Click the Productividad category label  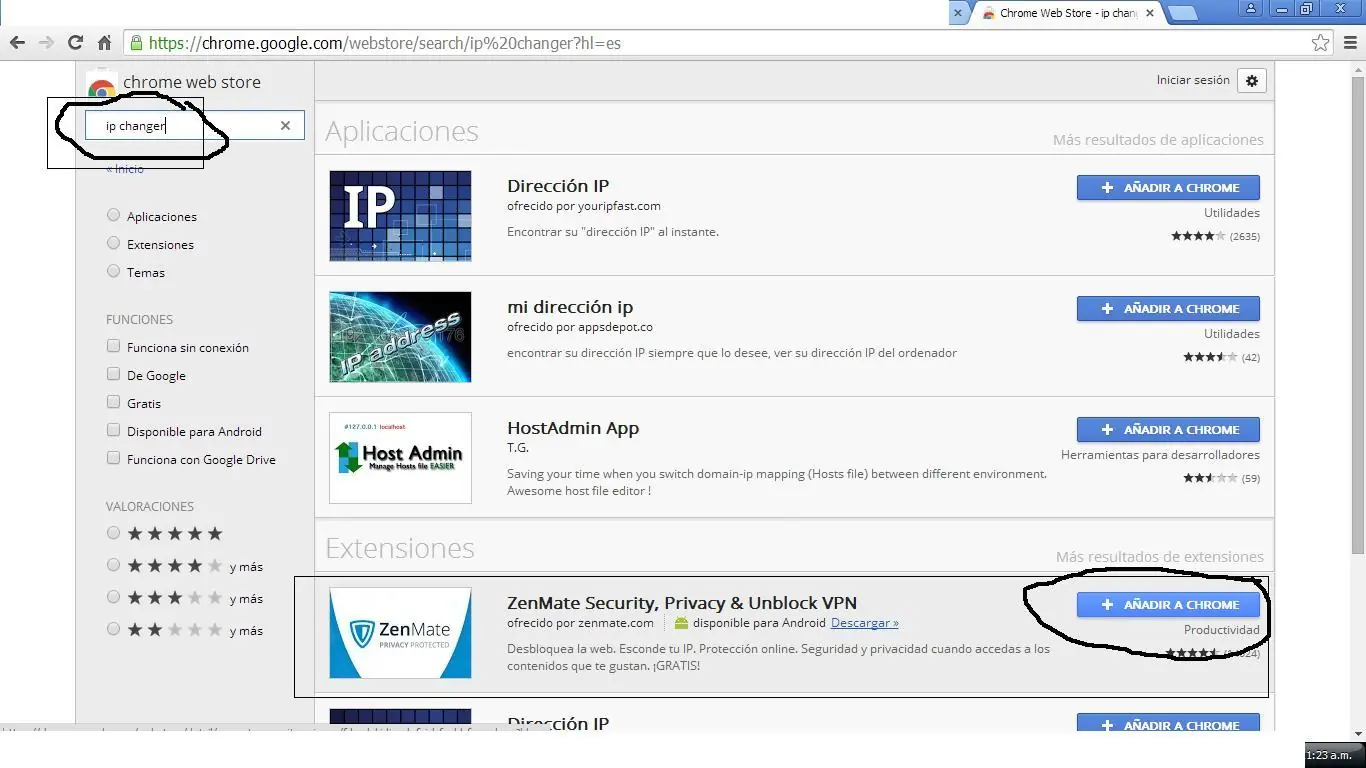click(x=1222, y=630)
